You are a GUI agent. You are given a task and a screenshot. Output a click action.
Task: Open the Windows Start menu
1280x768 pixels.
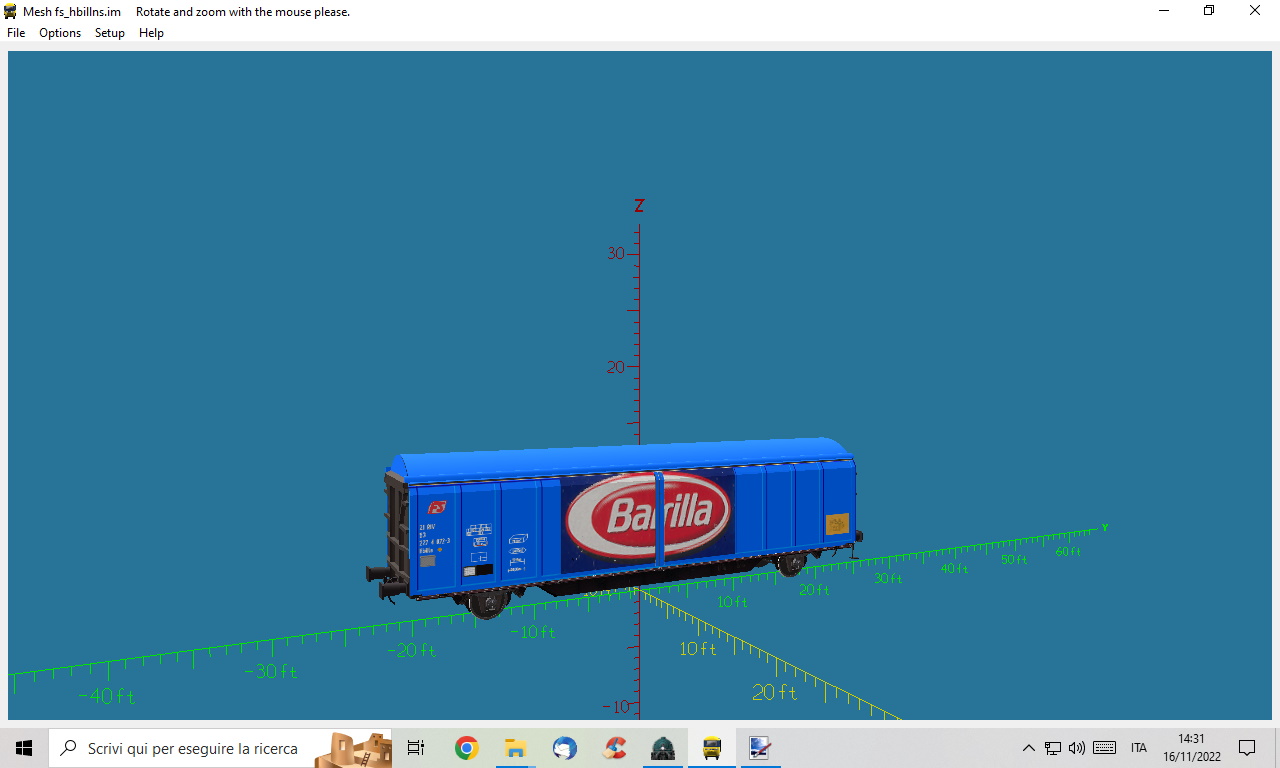coord(24,748)
